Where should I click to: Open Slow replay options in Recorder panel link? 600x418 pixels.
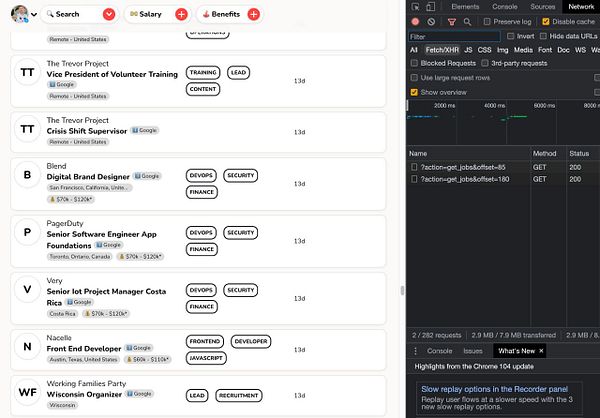[x=494, y=389]
